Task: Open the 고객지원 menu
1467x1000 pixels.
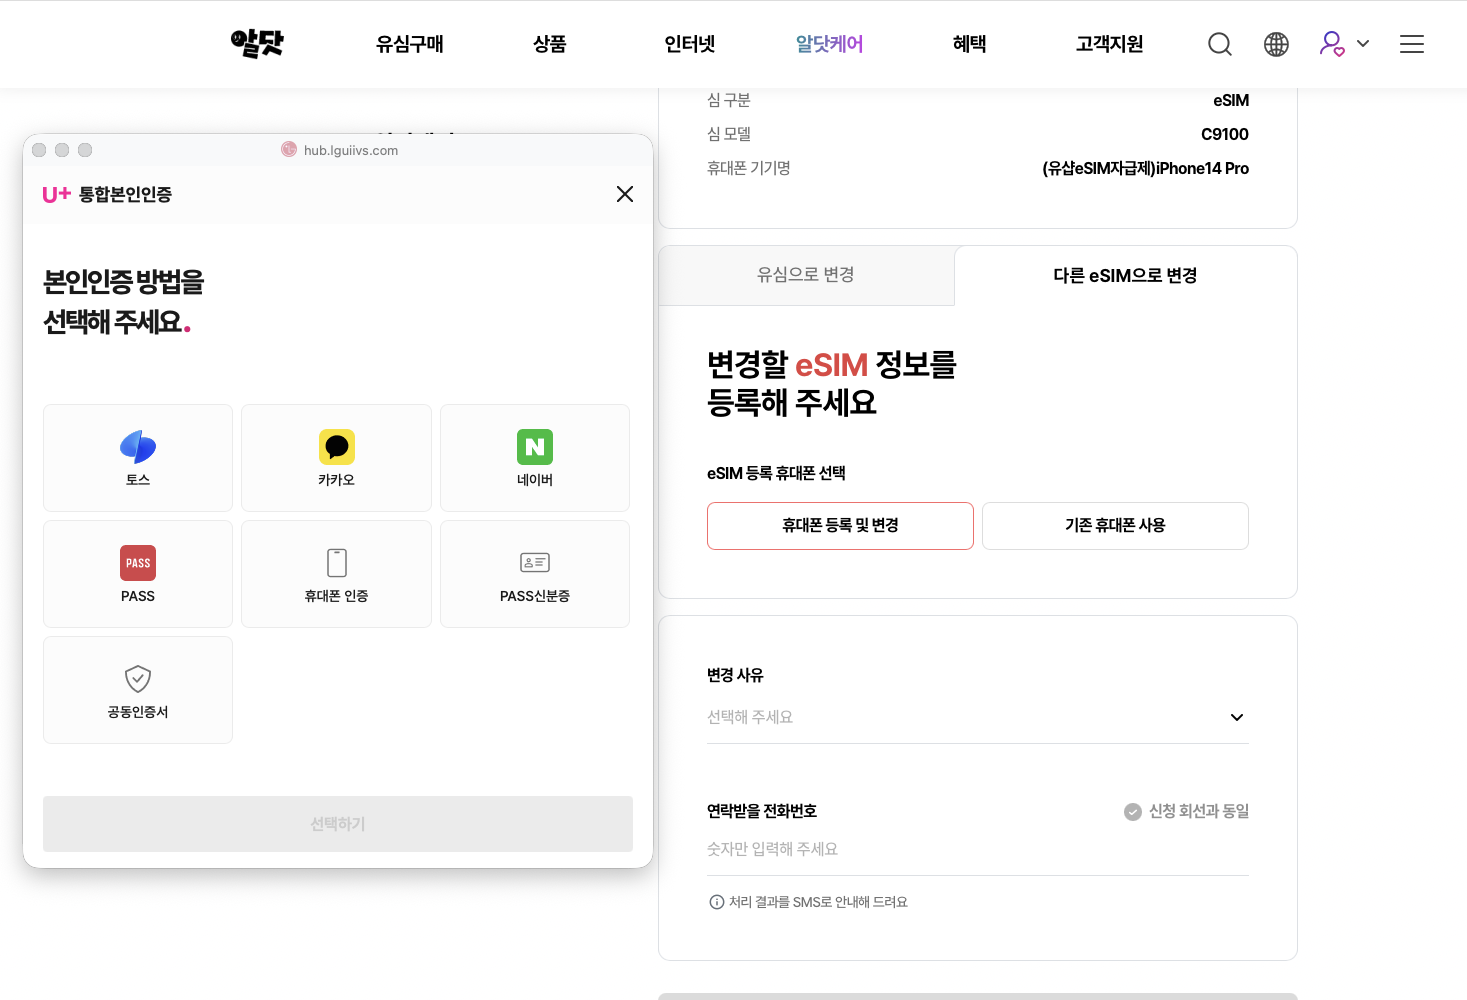Action: click(1110, 44)
